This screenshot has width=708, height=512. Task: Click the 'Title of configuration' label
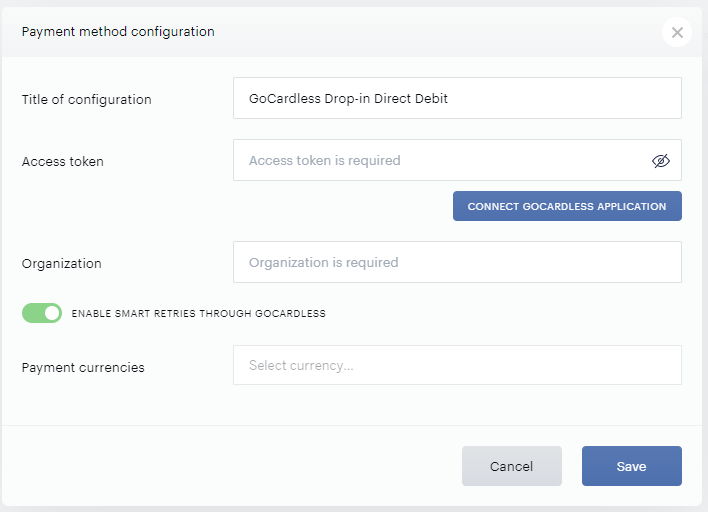[x=86, y=99]
